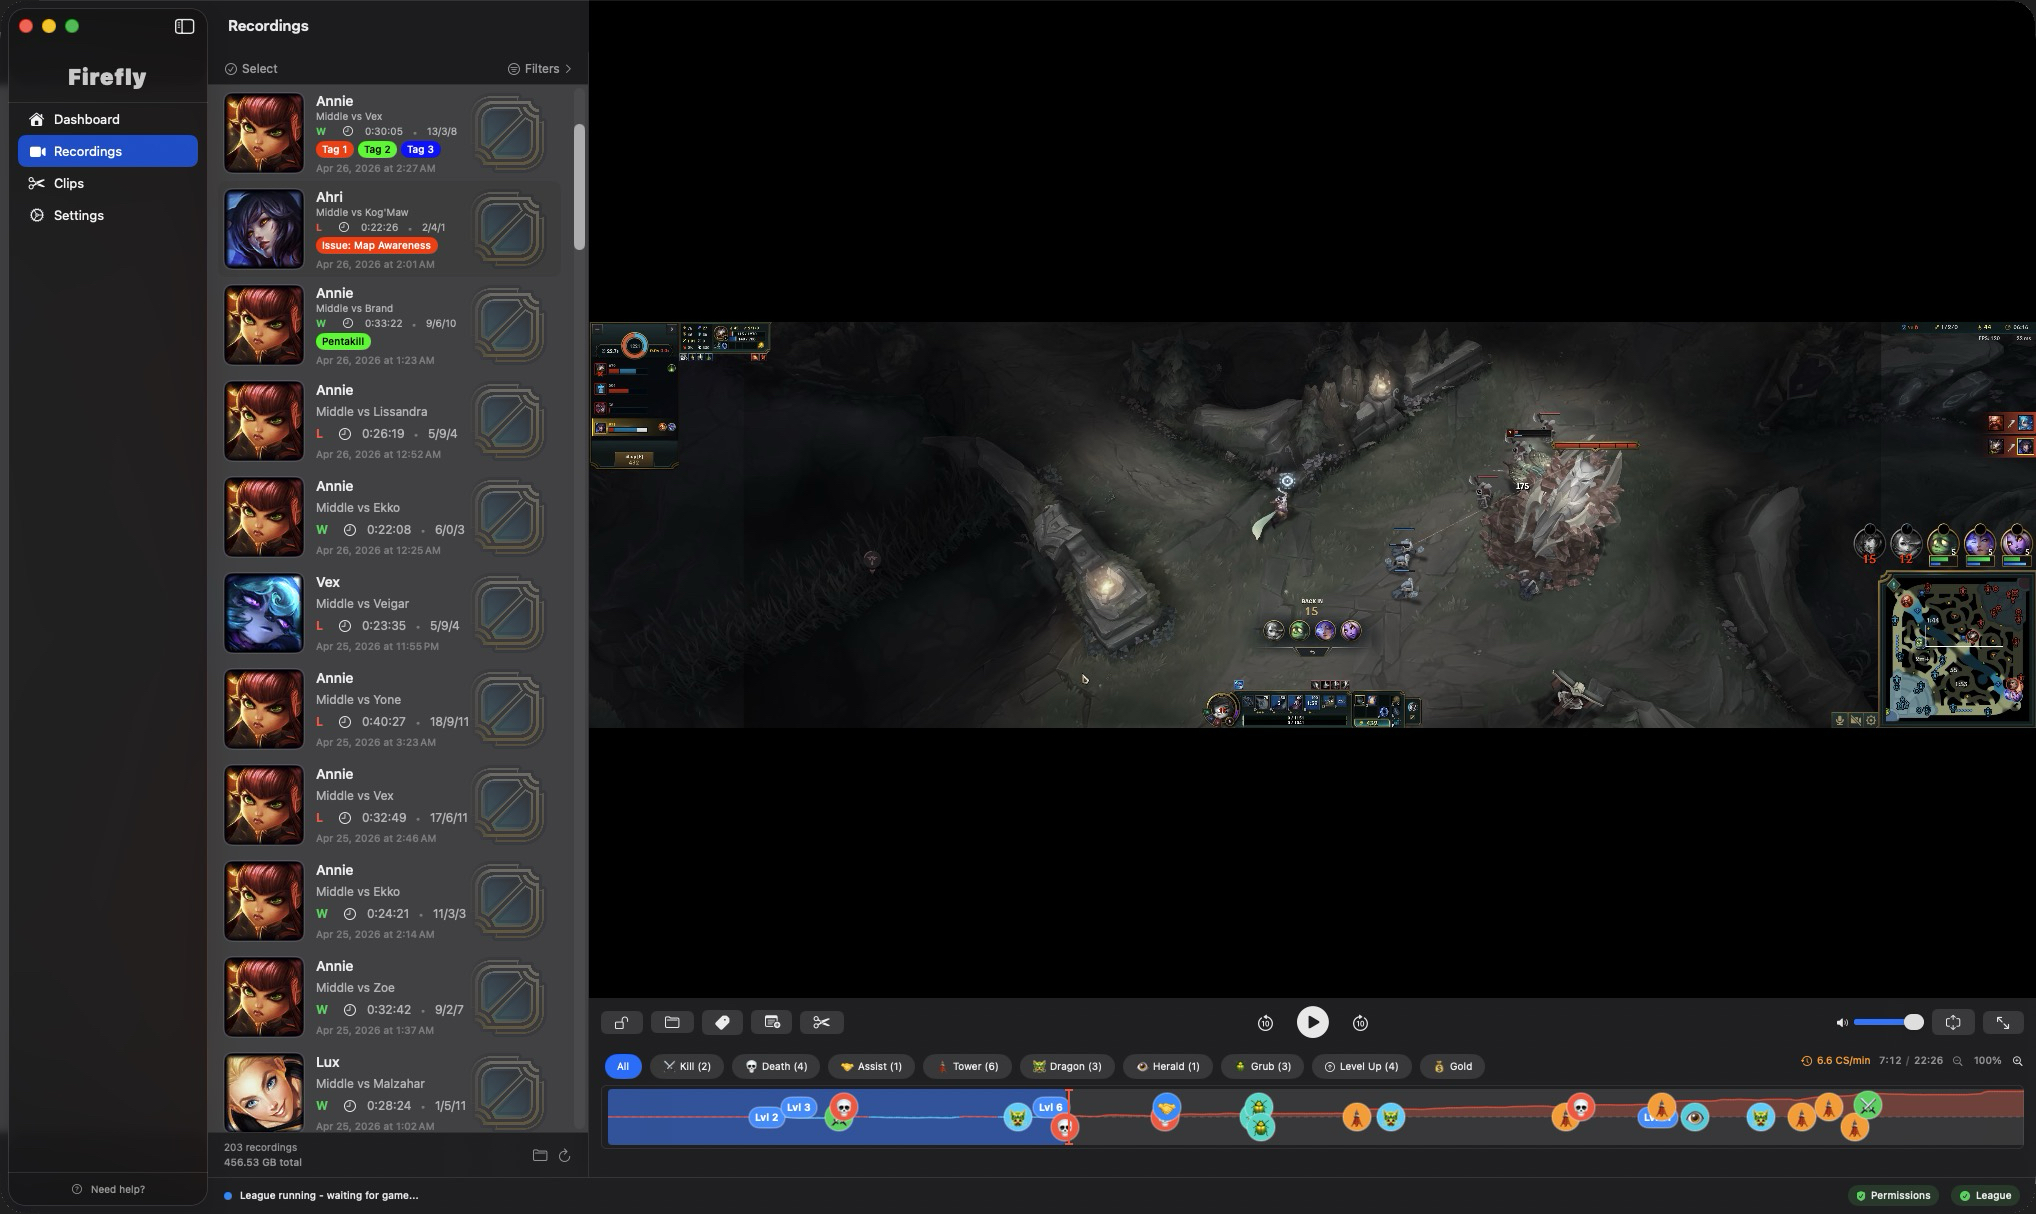The width and height of the screenshot is (2036, 1214).
Task: Click the tag icon in player toolbar
Action: 722,1022
